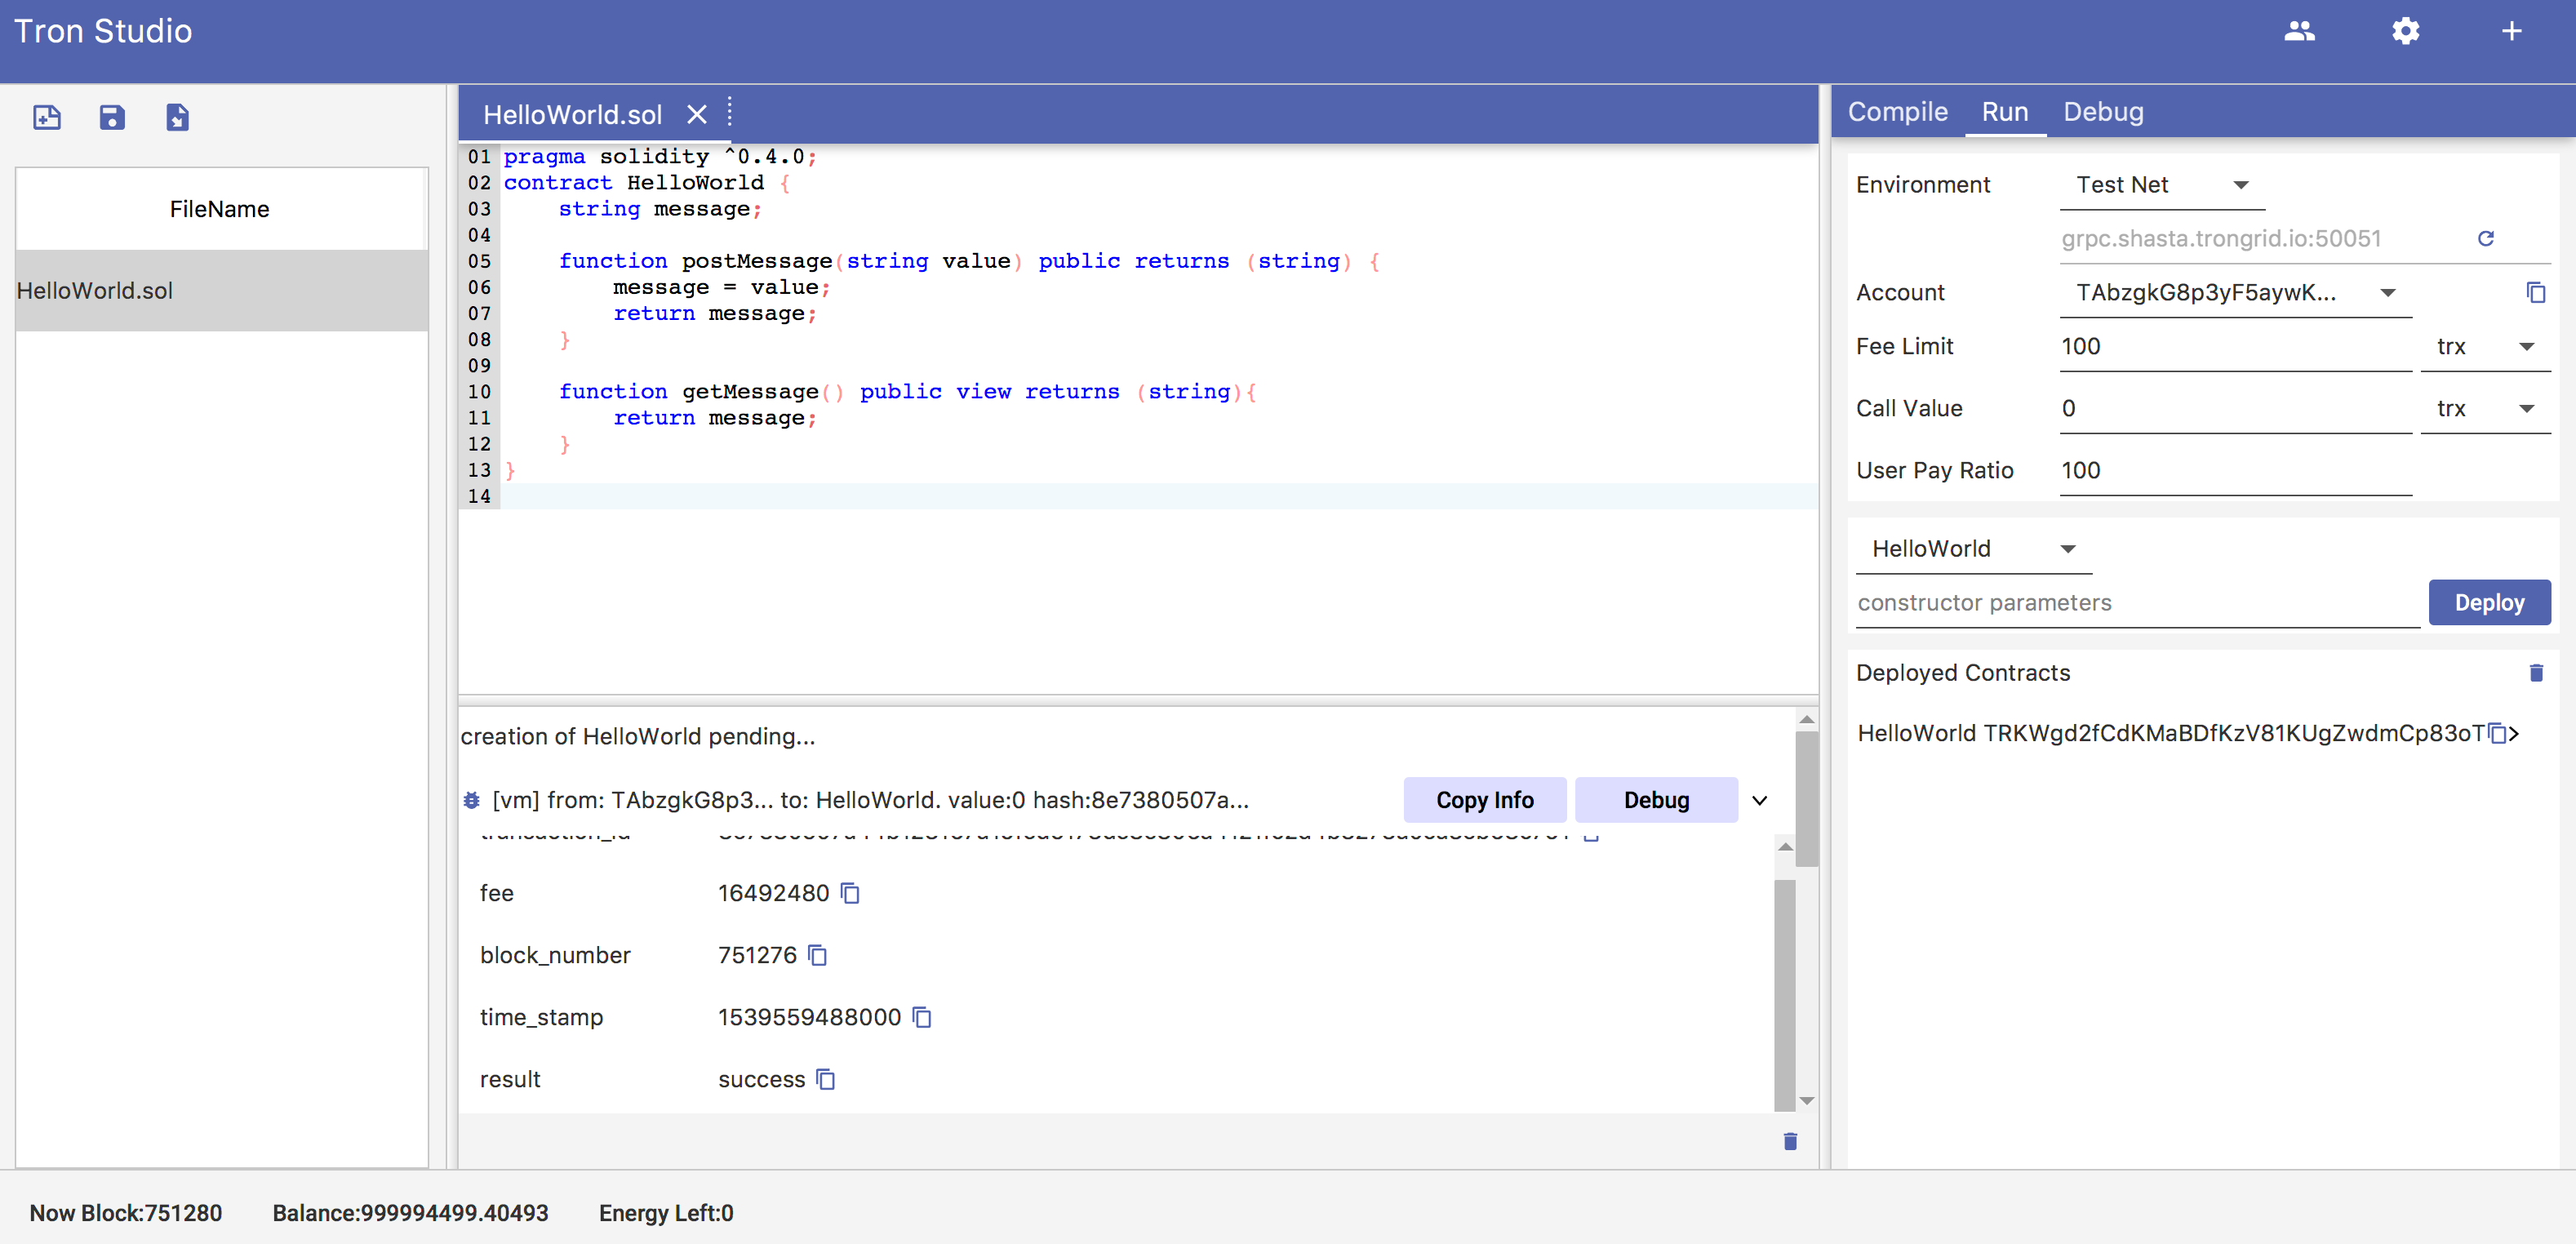The height and width of the screenshot is (1244, 2576).
Task: Clear console output using bottom trash icon
Action: pos(1789,1141)
